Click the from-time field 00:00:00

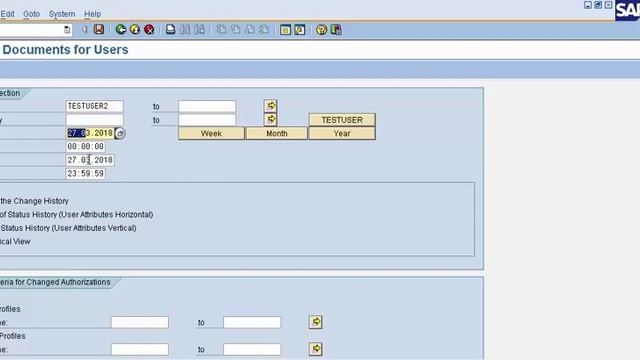85,147
